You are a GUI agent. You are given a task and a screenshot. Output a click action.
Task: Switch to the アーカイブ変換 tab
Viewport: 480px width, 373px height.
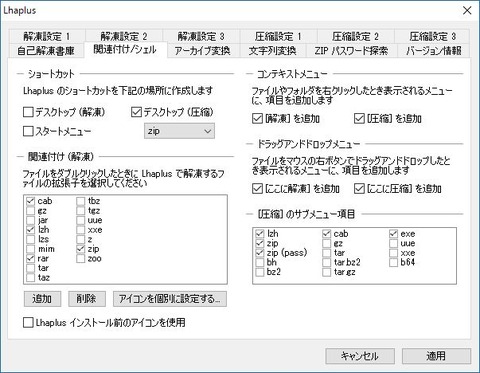click(203, 51)
